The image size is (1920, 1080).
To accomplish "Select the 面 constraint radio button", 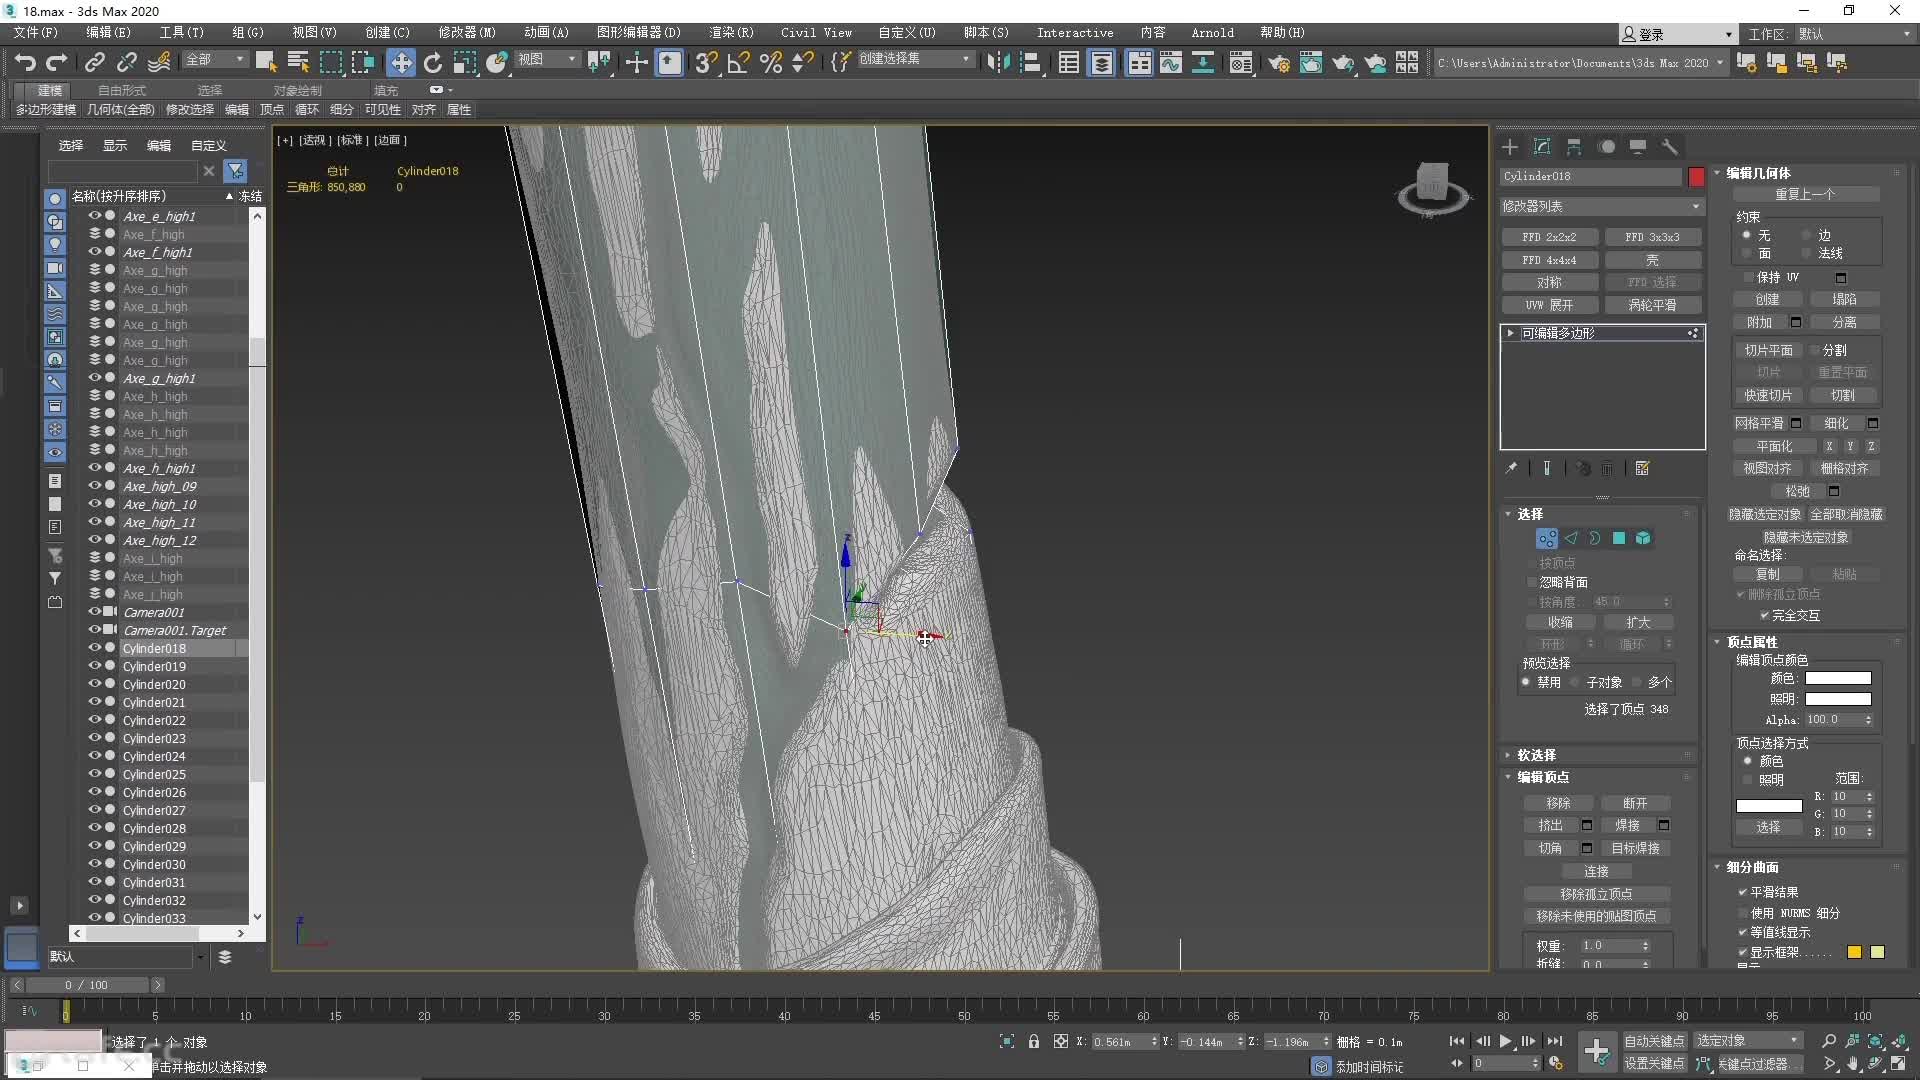I will coord(1746,254).
